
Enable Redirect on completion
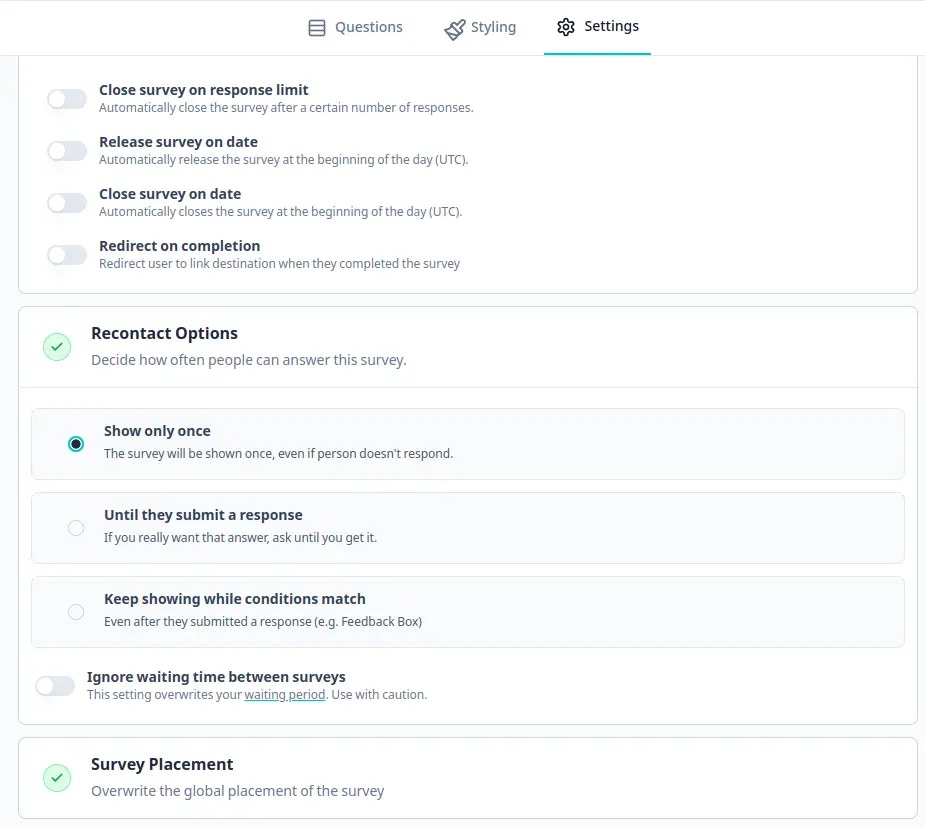click(x=66, y=254)
